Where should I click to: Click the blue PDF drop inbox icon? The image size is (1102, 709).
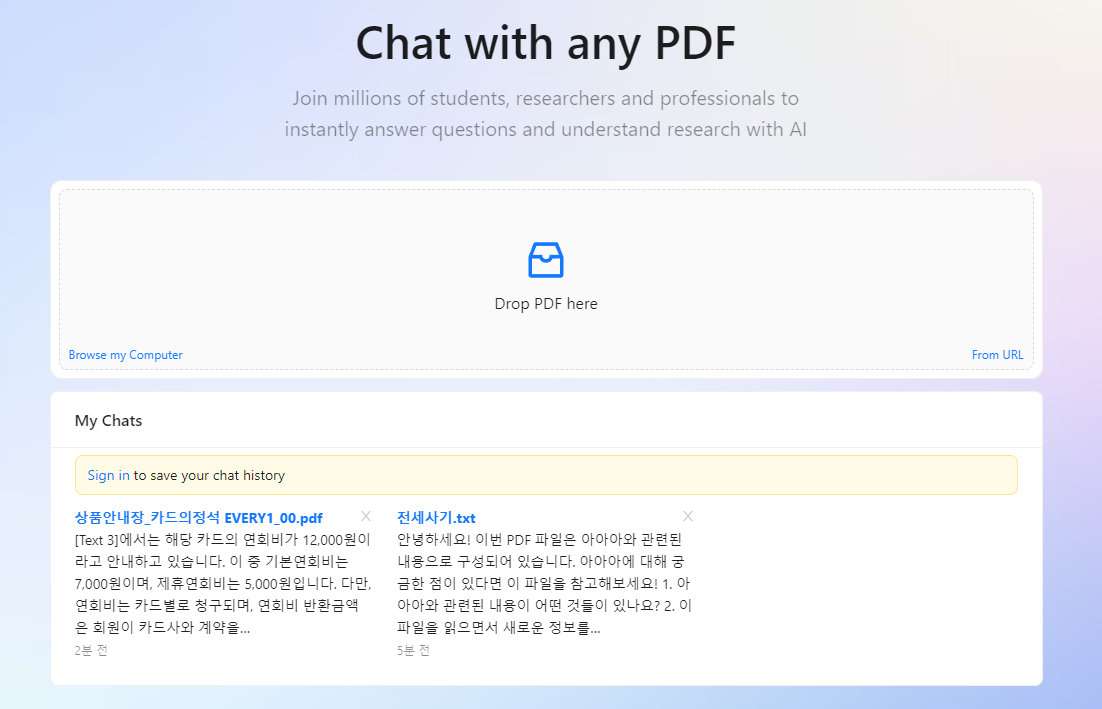(x=545, y=260)
